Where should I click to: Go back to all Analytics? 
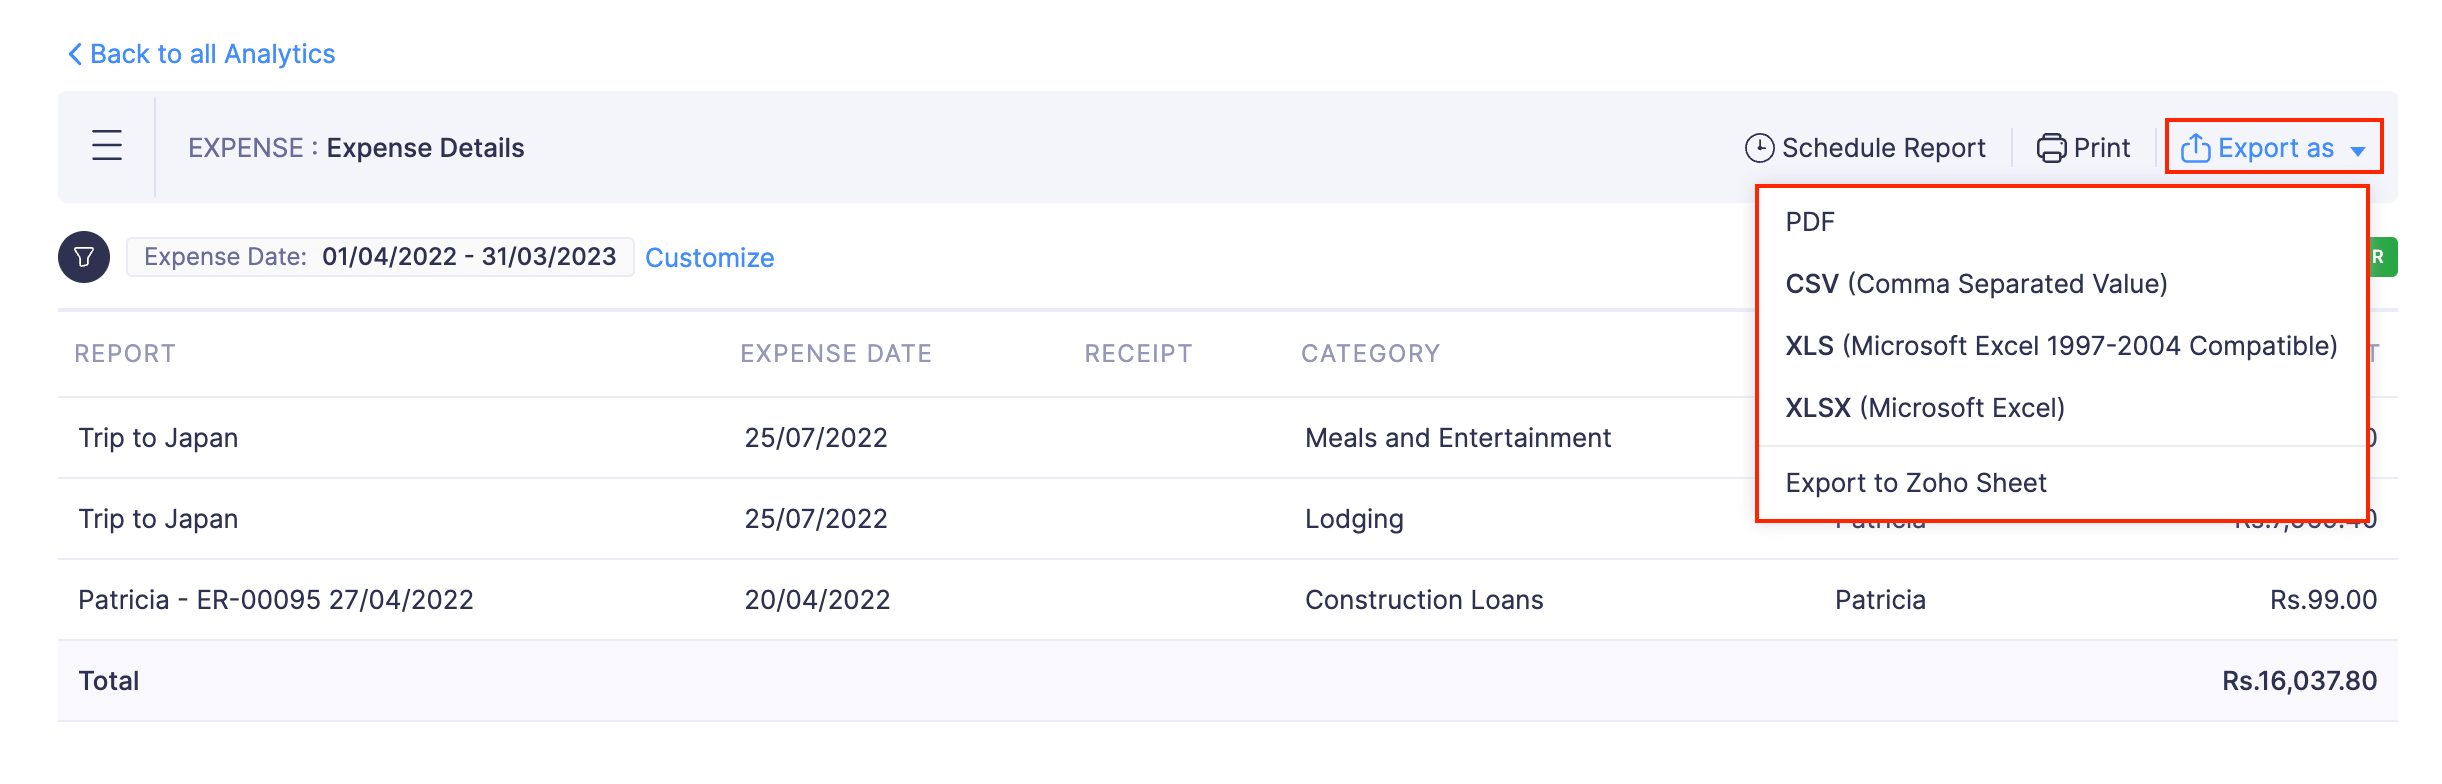click(212, 54)
